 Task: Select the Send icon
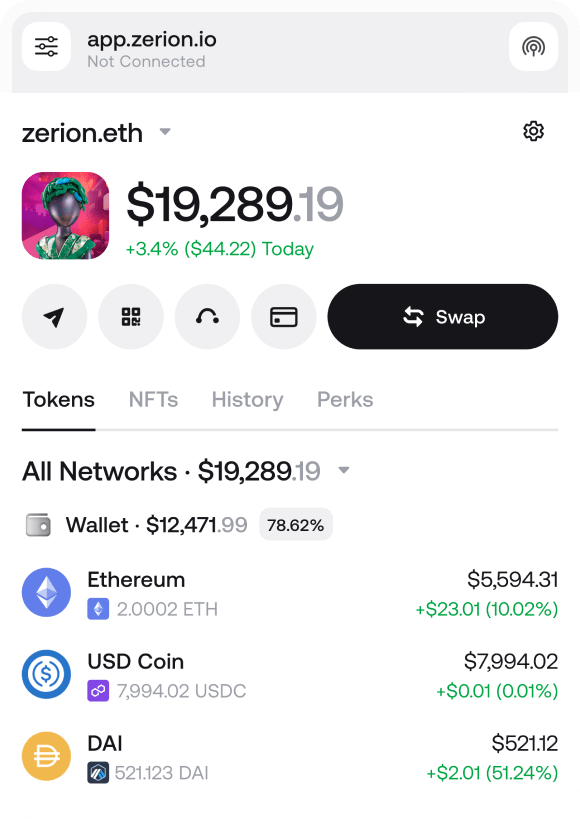[x=55, y=316]
